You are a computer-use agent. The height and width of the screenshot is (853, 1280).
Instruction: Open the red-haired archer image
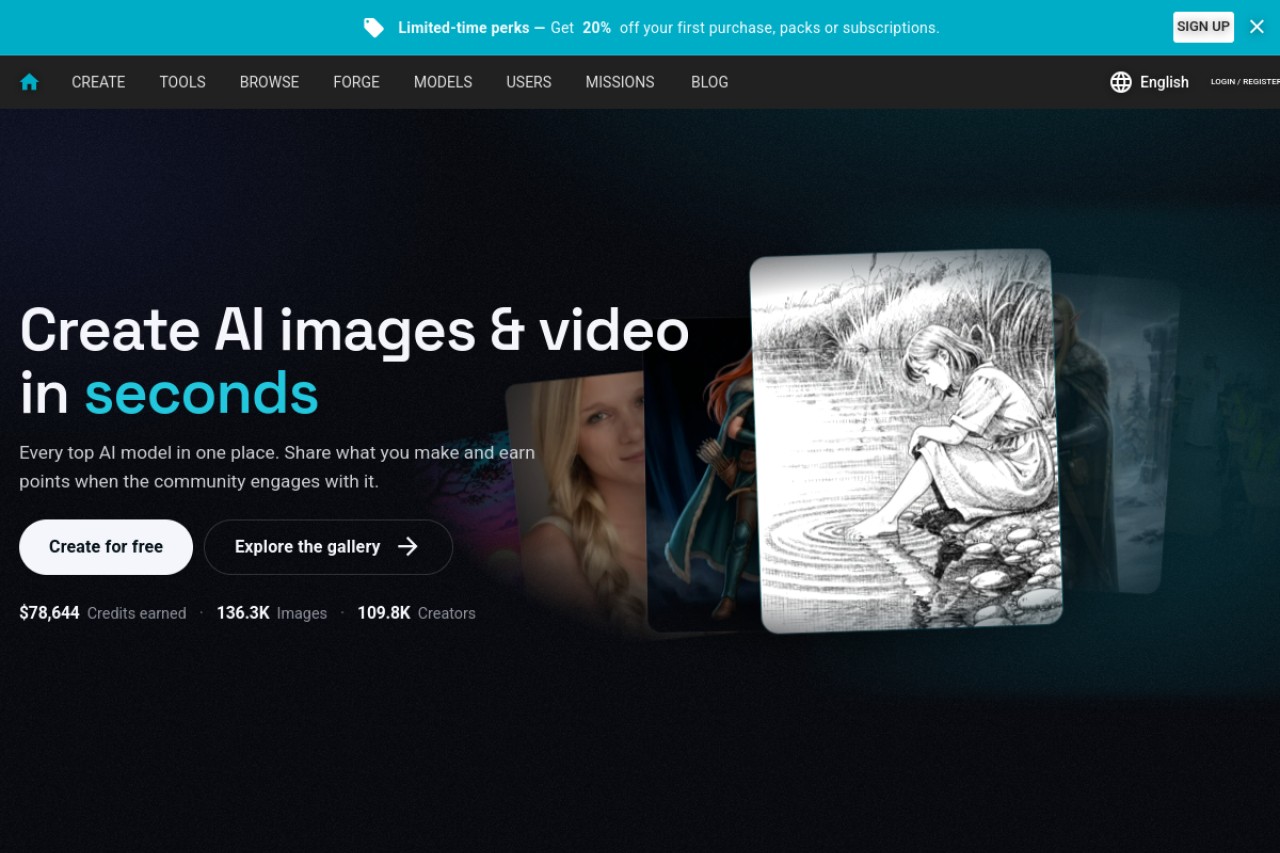(698, 476)
